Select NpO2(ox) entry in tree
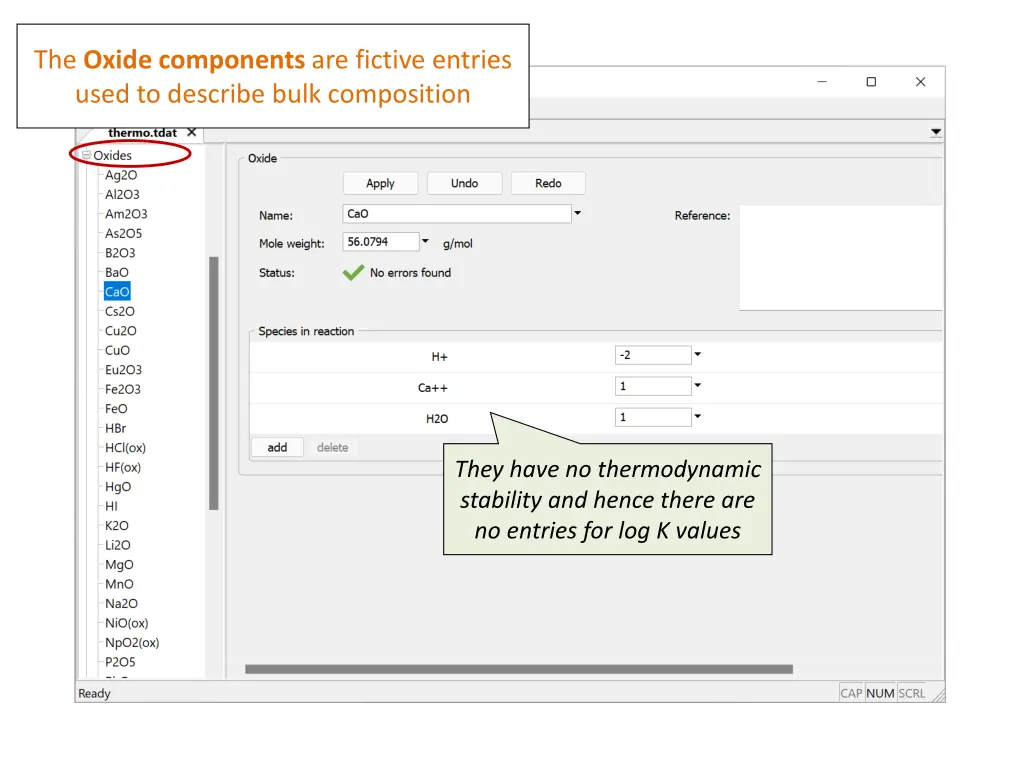Screen dimensions: 1024x768 point(132,643)
